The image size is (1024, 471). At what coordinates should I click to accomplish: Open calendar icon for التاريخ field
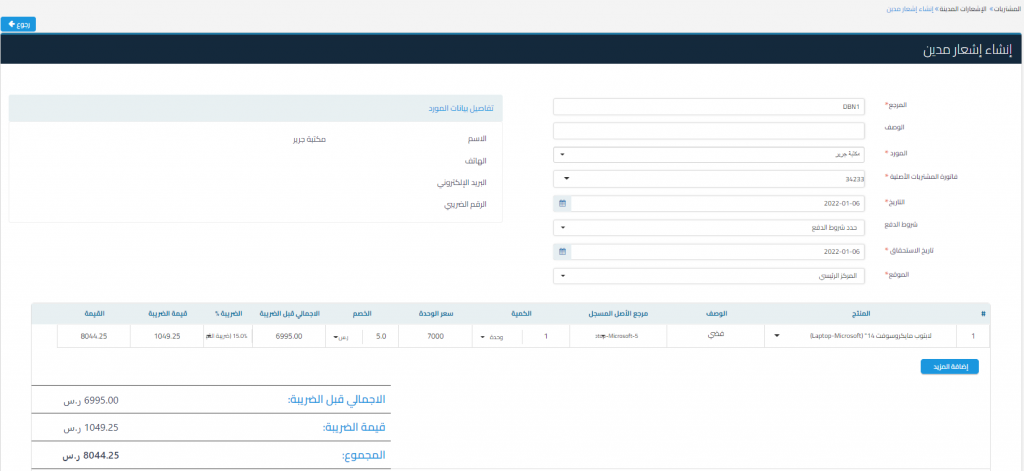click(562, 203)
